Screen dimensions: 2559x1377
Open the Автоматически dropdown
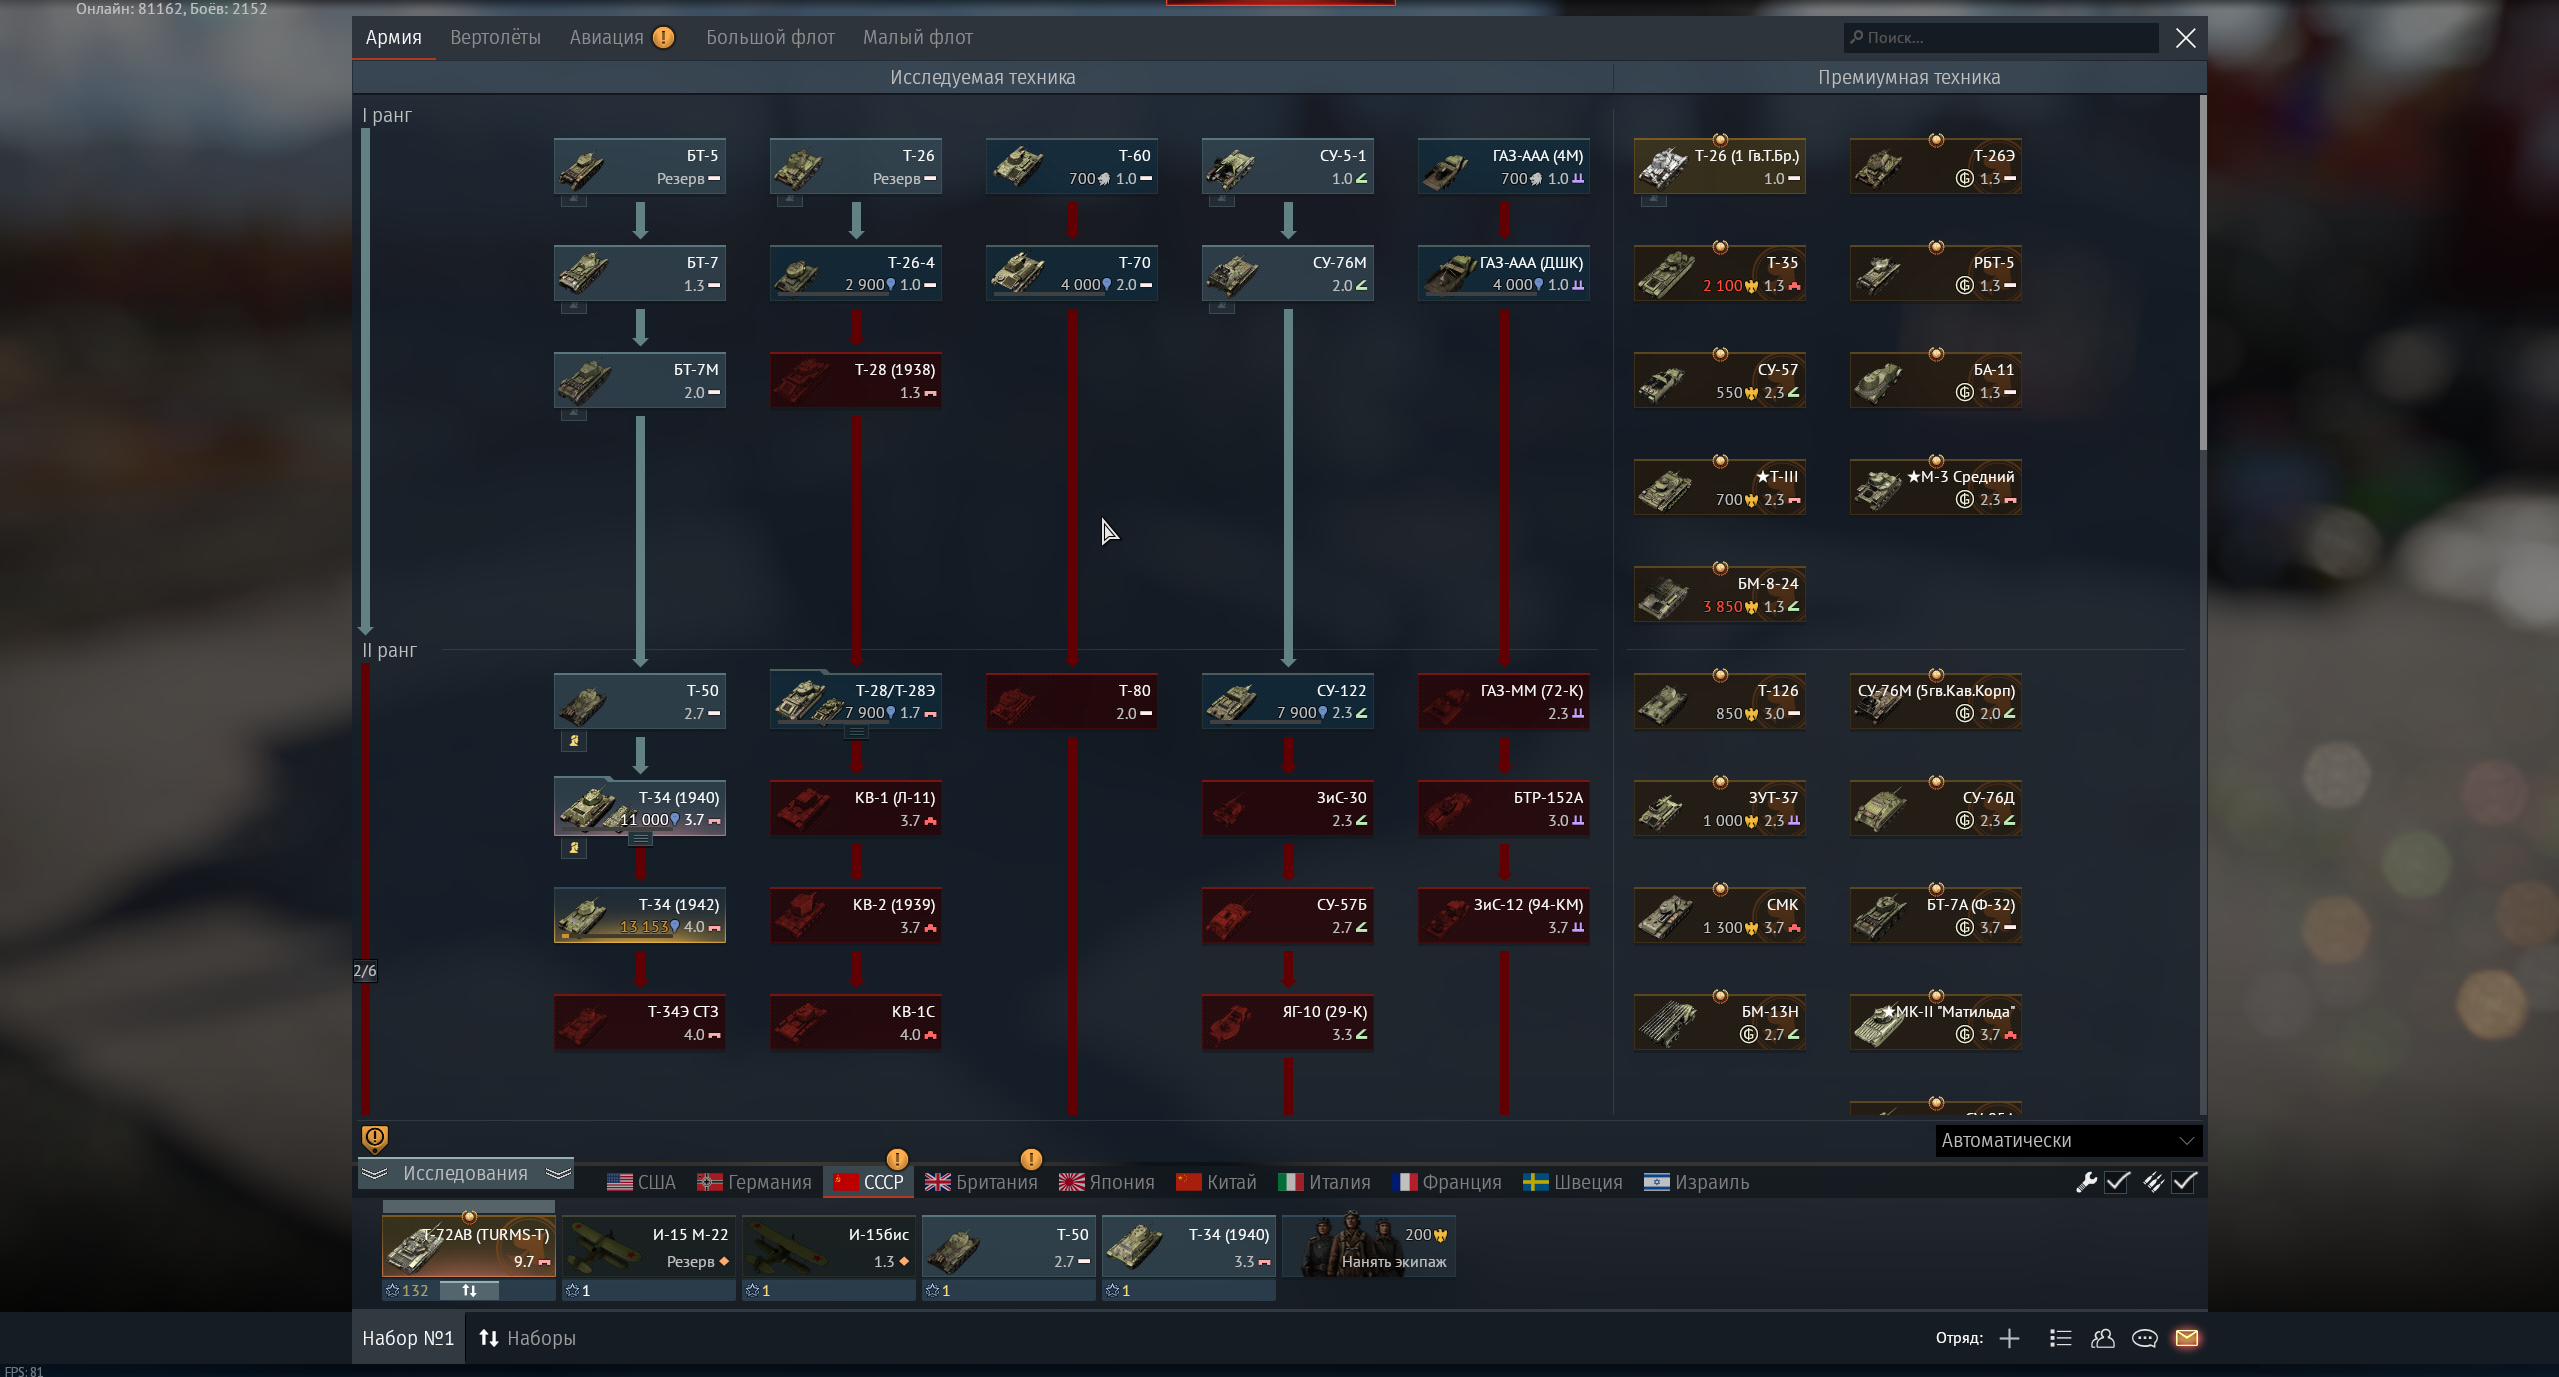[x=2068, y=1141]
